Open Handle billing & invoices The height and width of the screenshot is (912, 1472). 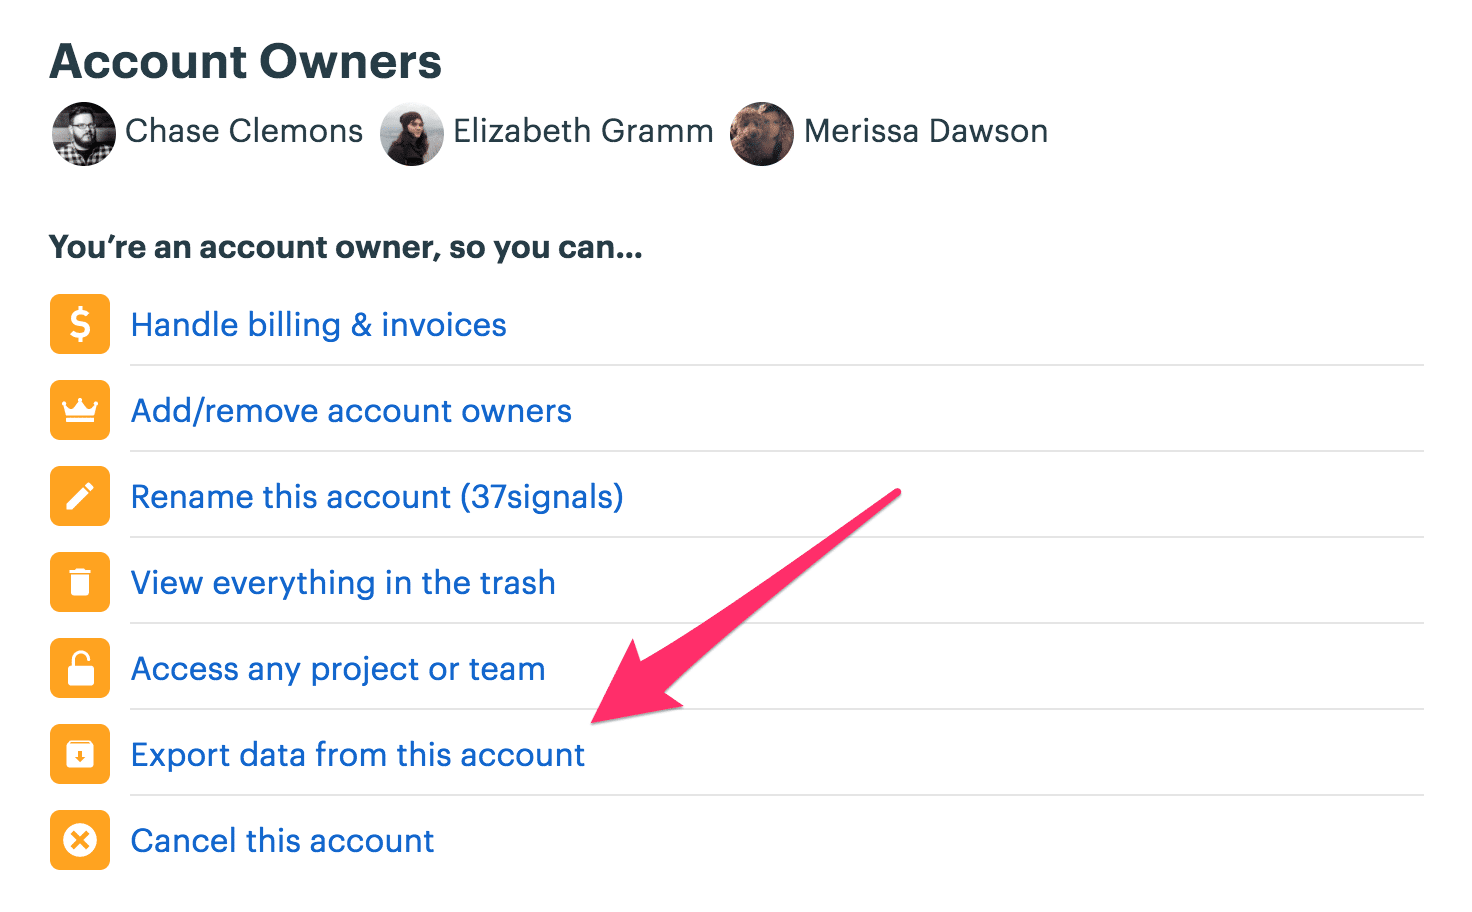tap(317, 324)
